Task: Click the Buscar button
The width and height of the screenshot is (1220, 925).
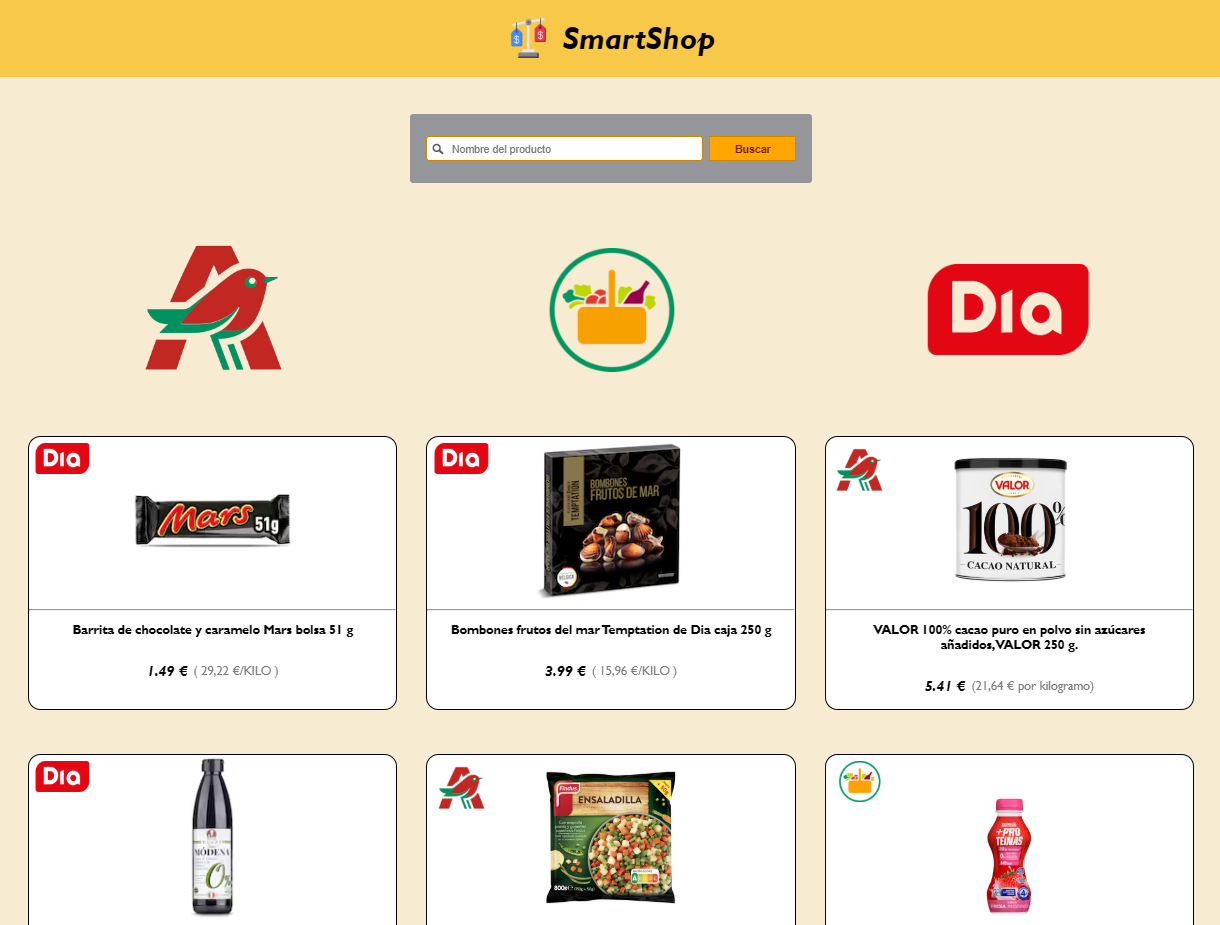Action: [x=753, y=149]
